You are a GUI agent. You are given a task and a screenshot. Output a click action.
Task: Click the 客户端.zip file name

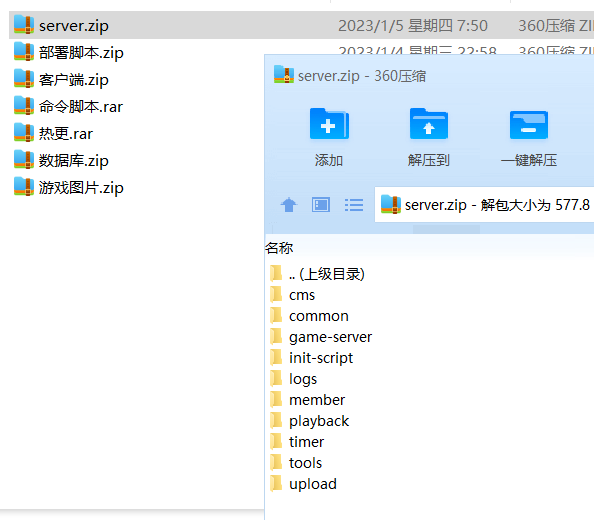pos(74,80)
